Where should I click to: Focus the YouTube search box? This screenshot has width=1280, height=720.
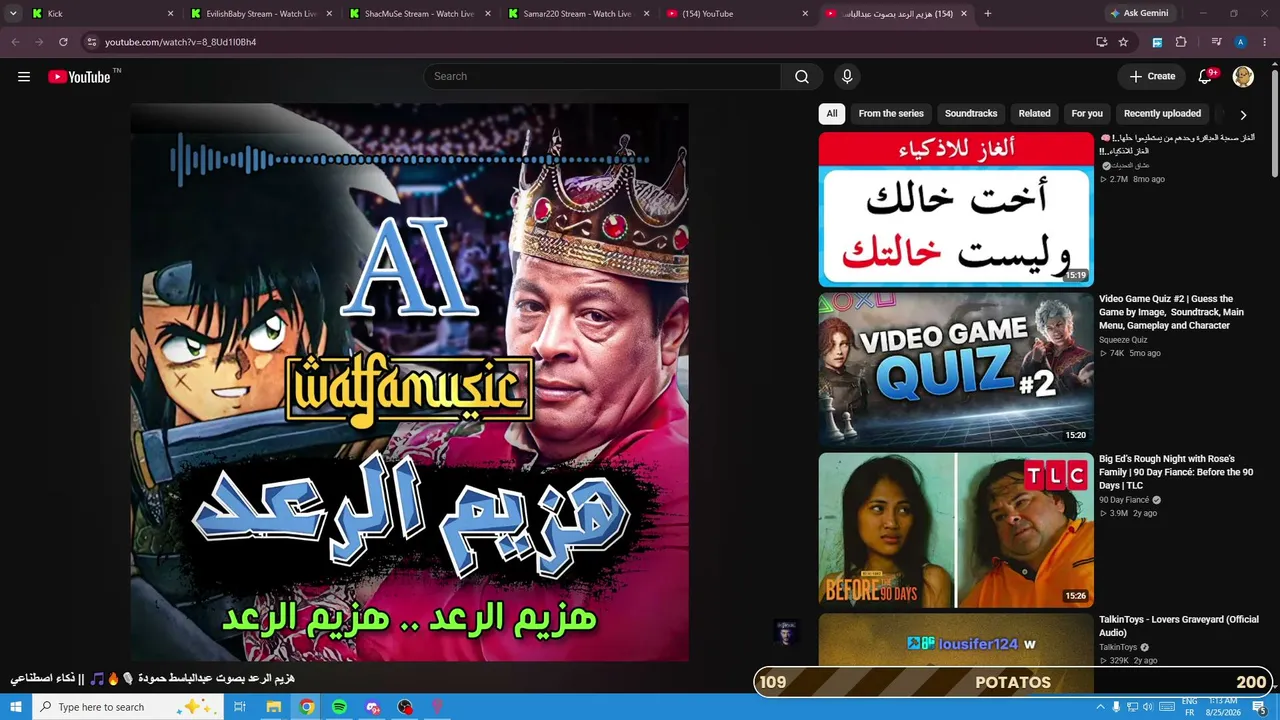coord(602,76)
